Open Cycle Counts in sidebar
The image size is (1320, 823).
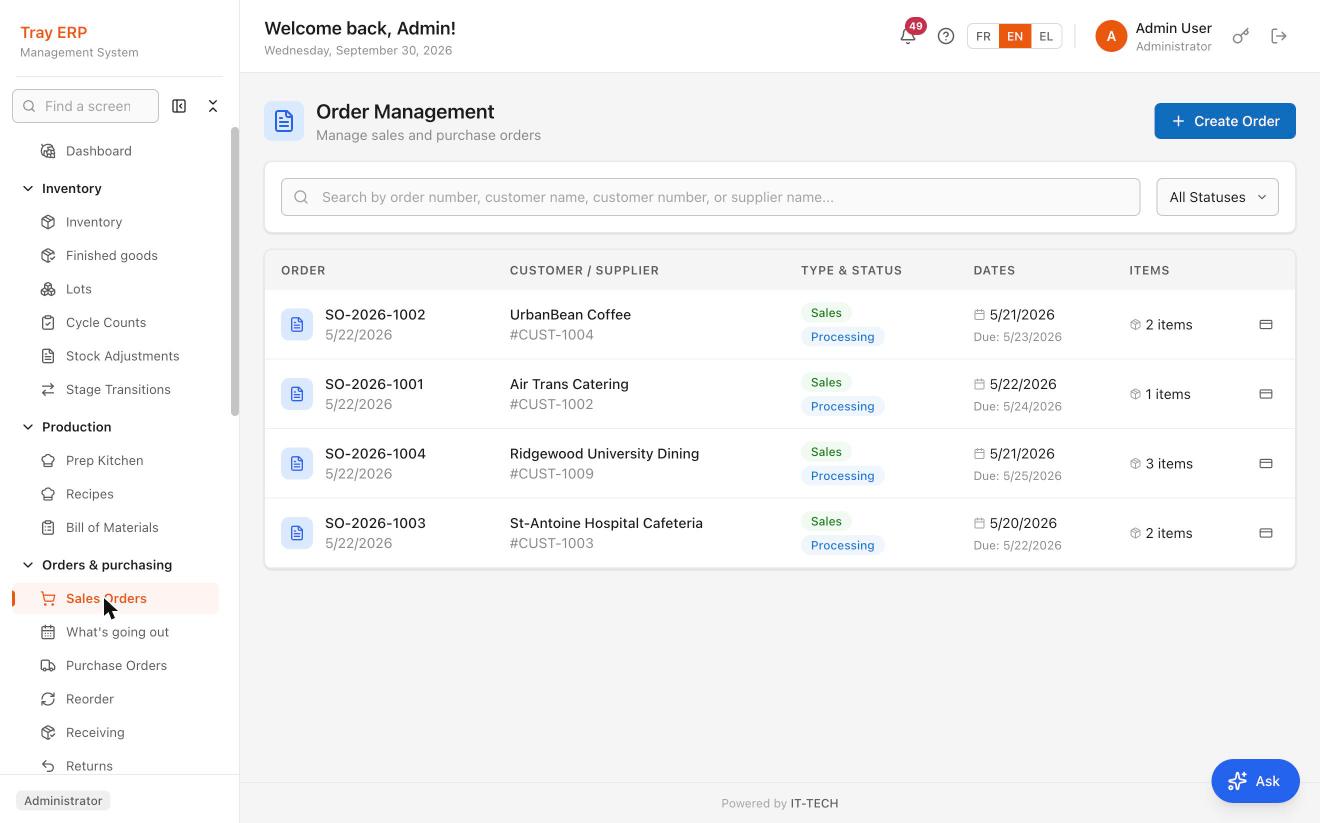tap(106, 322)
